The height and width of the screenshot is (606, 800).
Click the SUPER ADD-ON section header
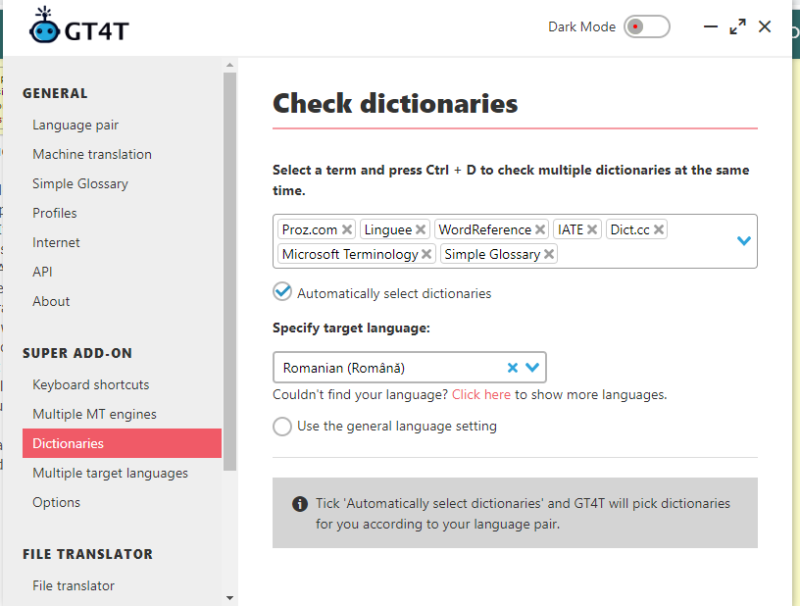(x=78, y=353)
